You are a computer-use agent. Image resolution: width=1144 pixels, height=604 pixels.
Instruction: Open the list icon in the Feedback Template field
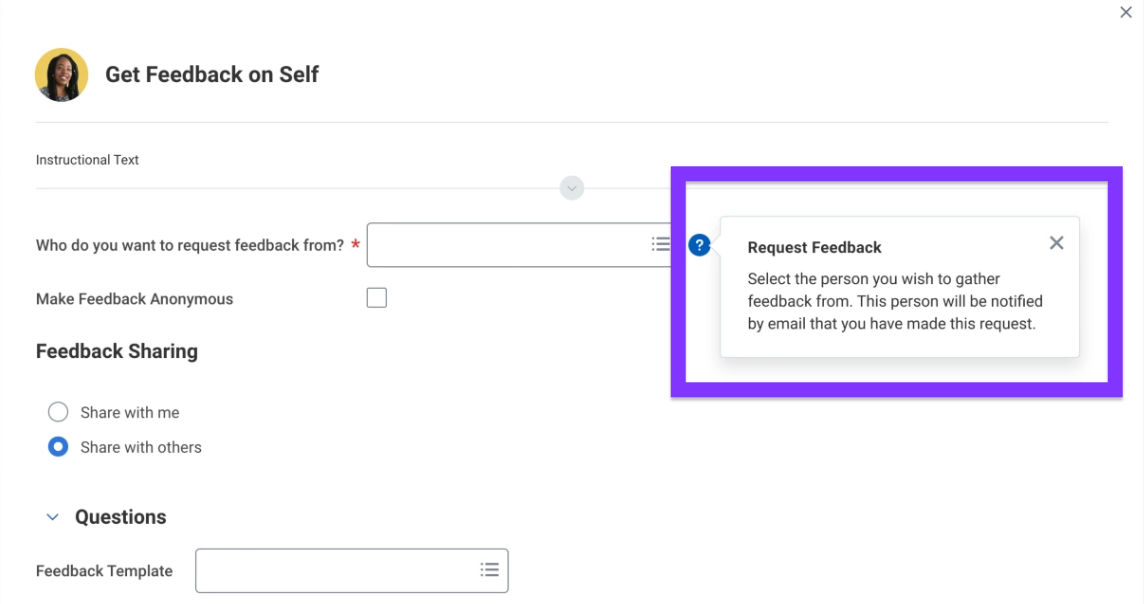click(489, 570)
